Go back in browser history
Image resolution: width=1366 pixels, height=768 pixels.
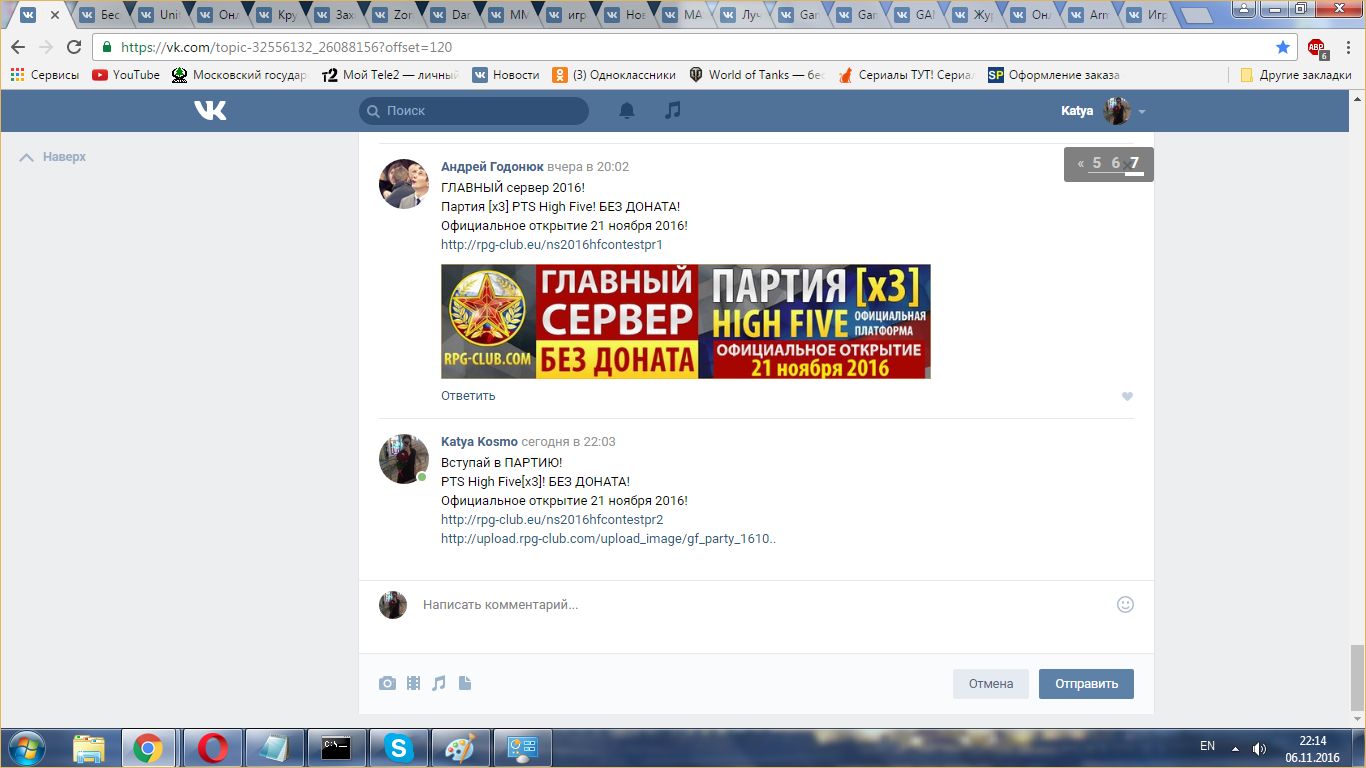(17, 47)
